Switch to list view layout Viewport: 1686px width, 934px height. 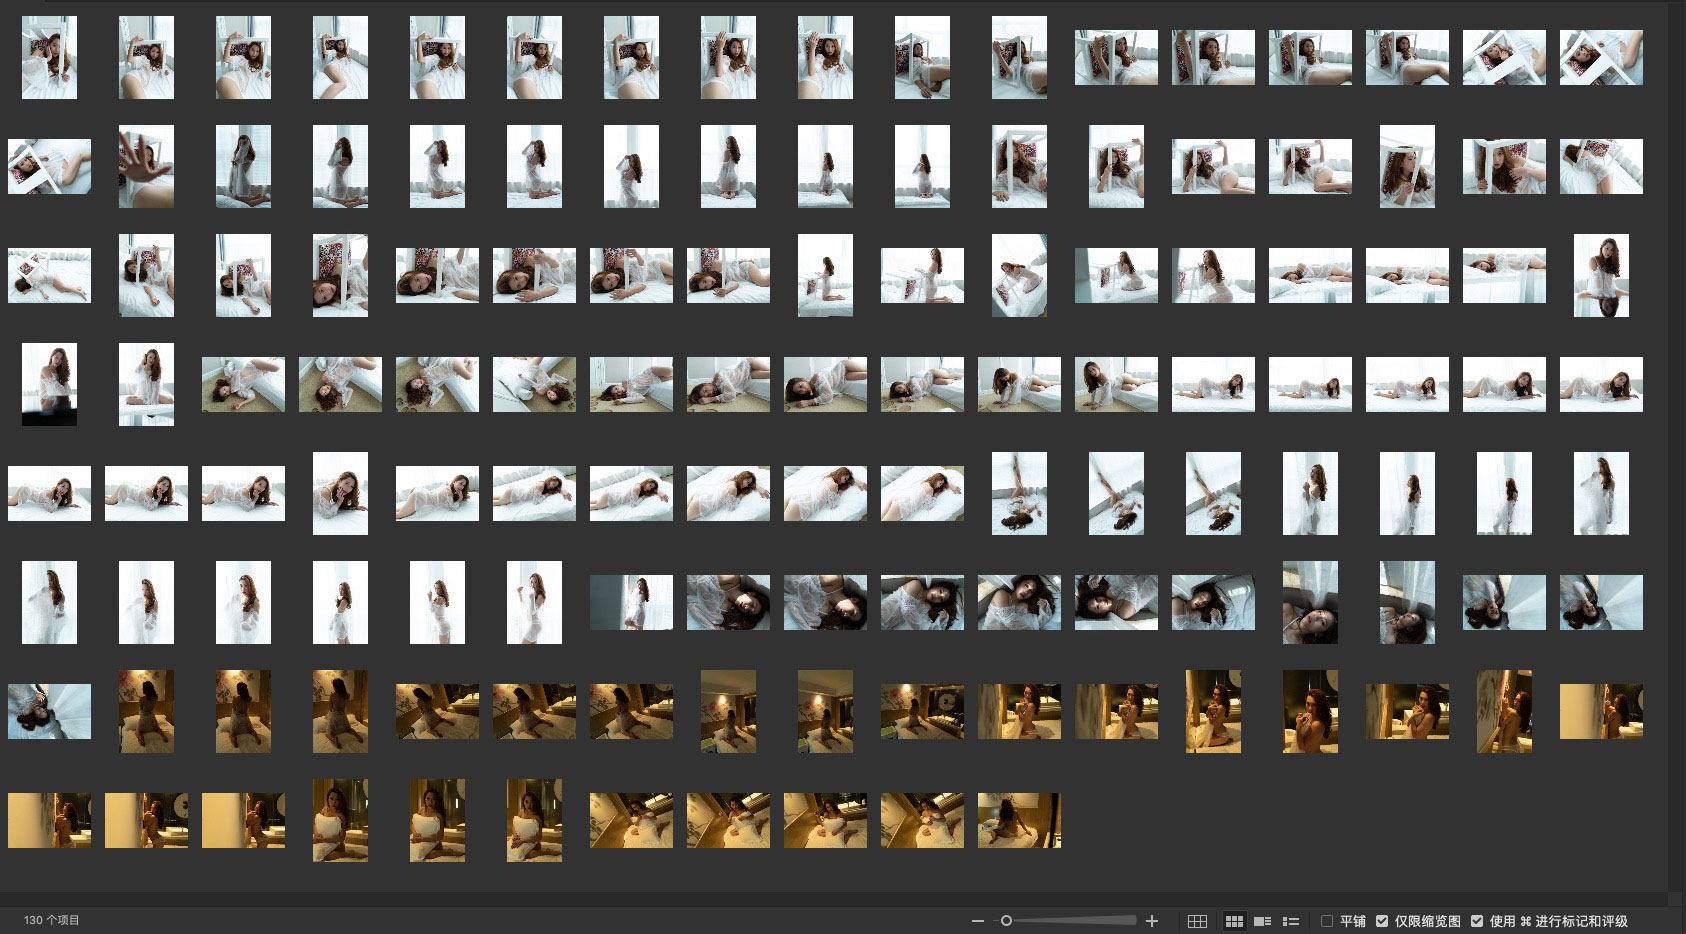(x=1291, y=921)
